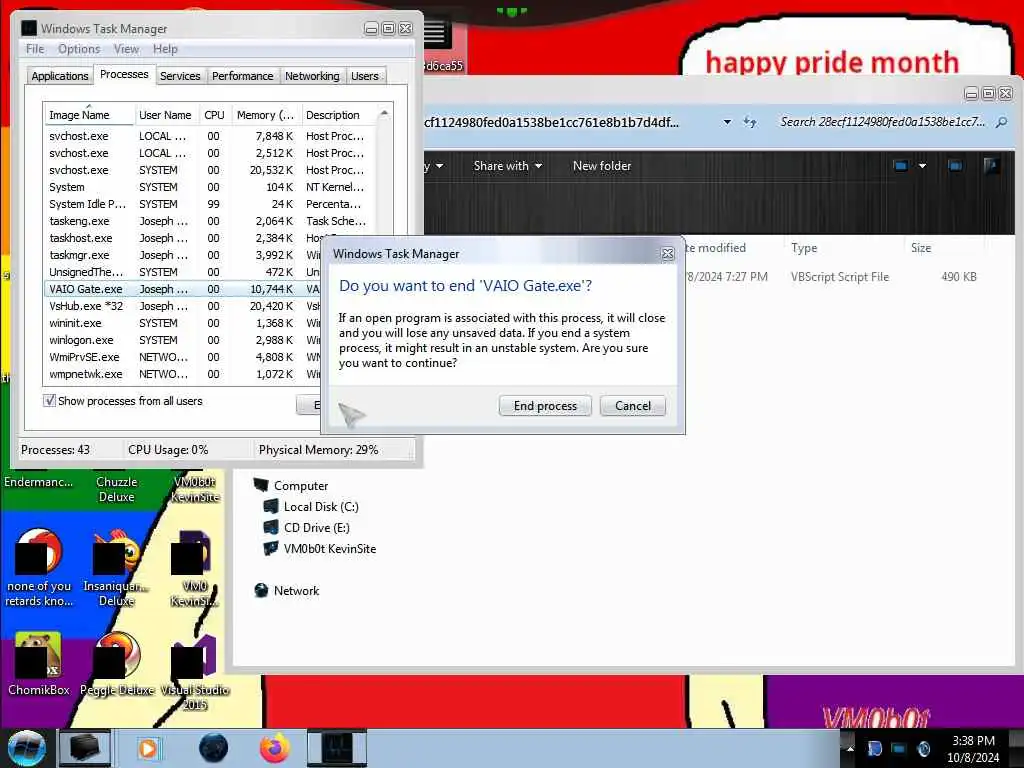Click the End process button
The width and height of the screenshot is (1024, 768).
point(545,406)
